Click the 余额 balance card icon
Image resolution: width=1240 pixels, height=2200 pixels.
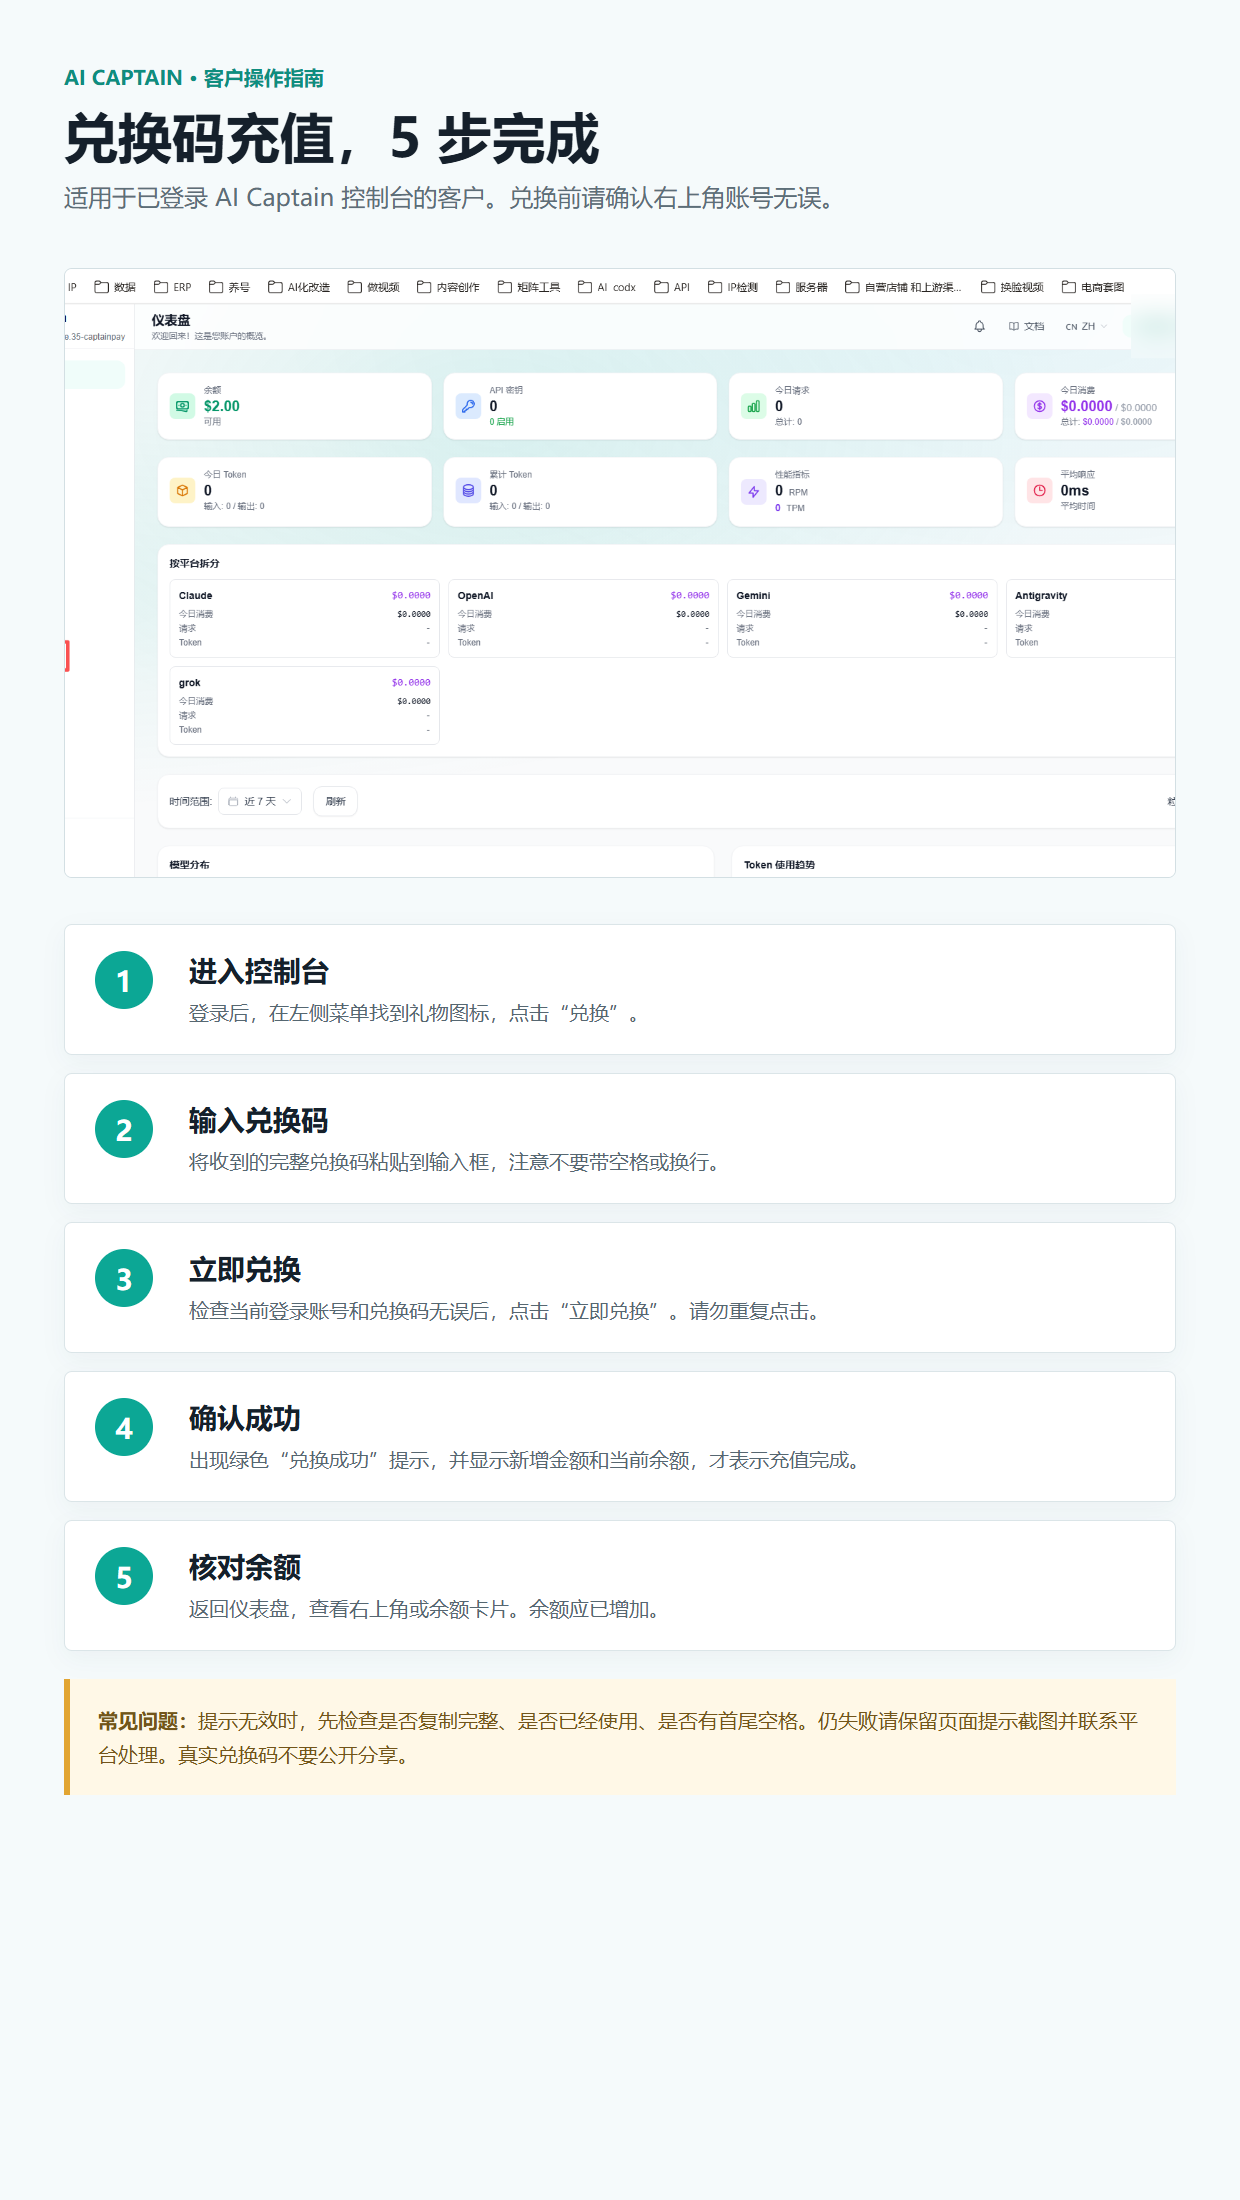click(182, 406)
